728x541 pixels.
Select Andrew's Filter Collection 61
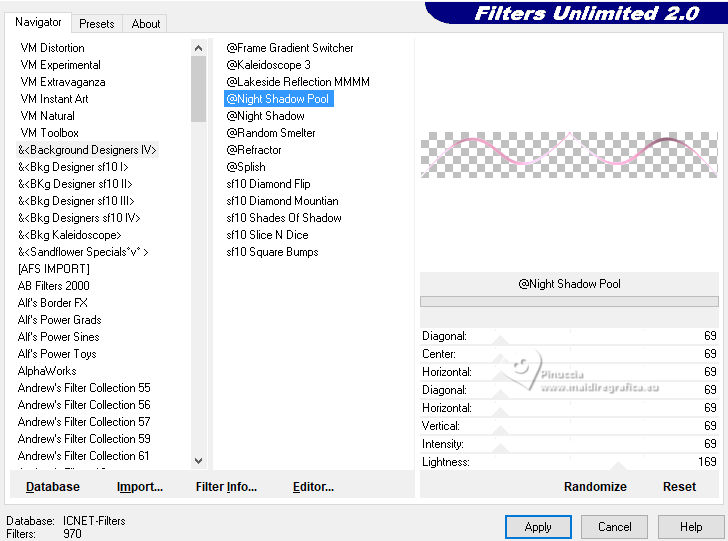(x=84, y=456)
